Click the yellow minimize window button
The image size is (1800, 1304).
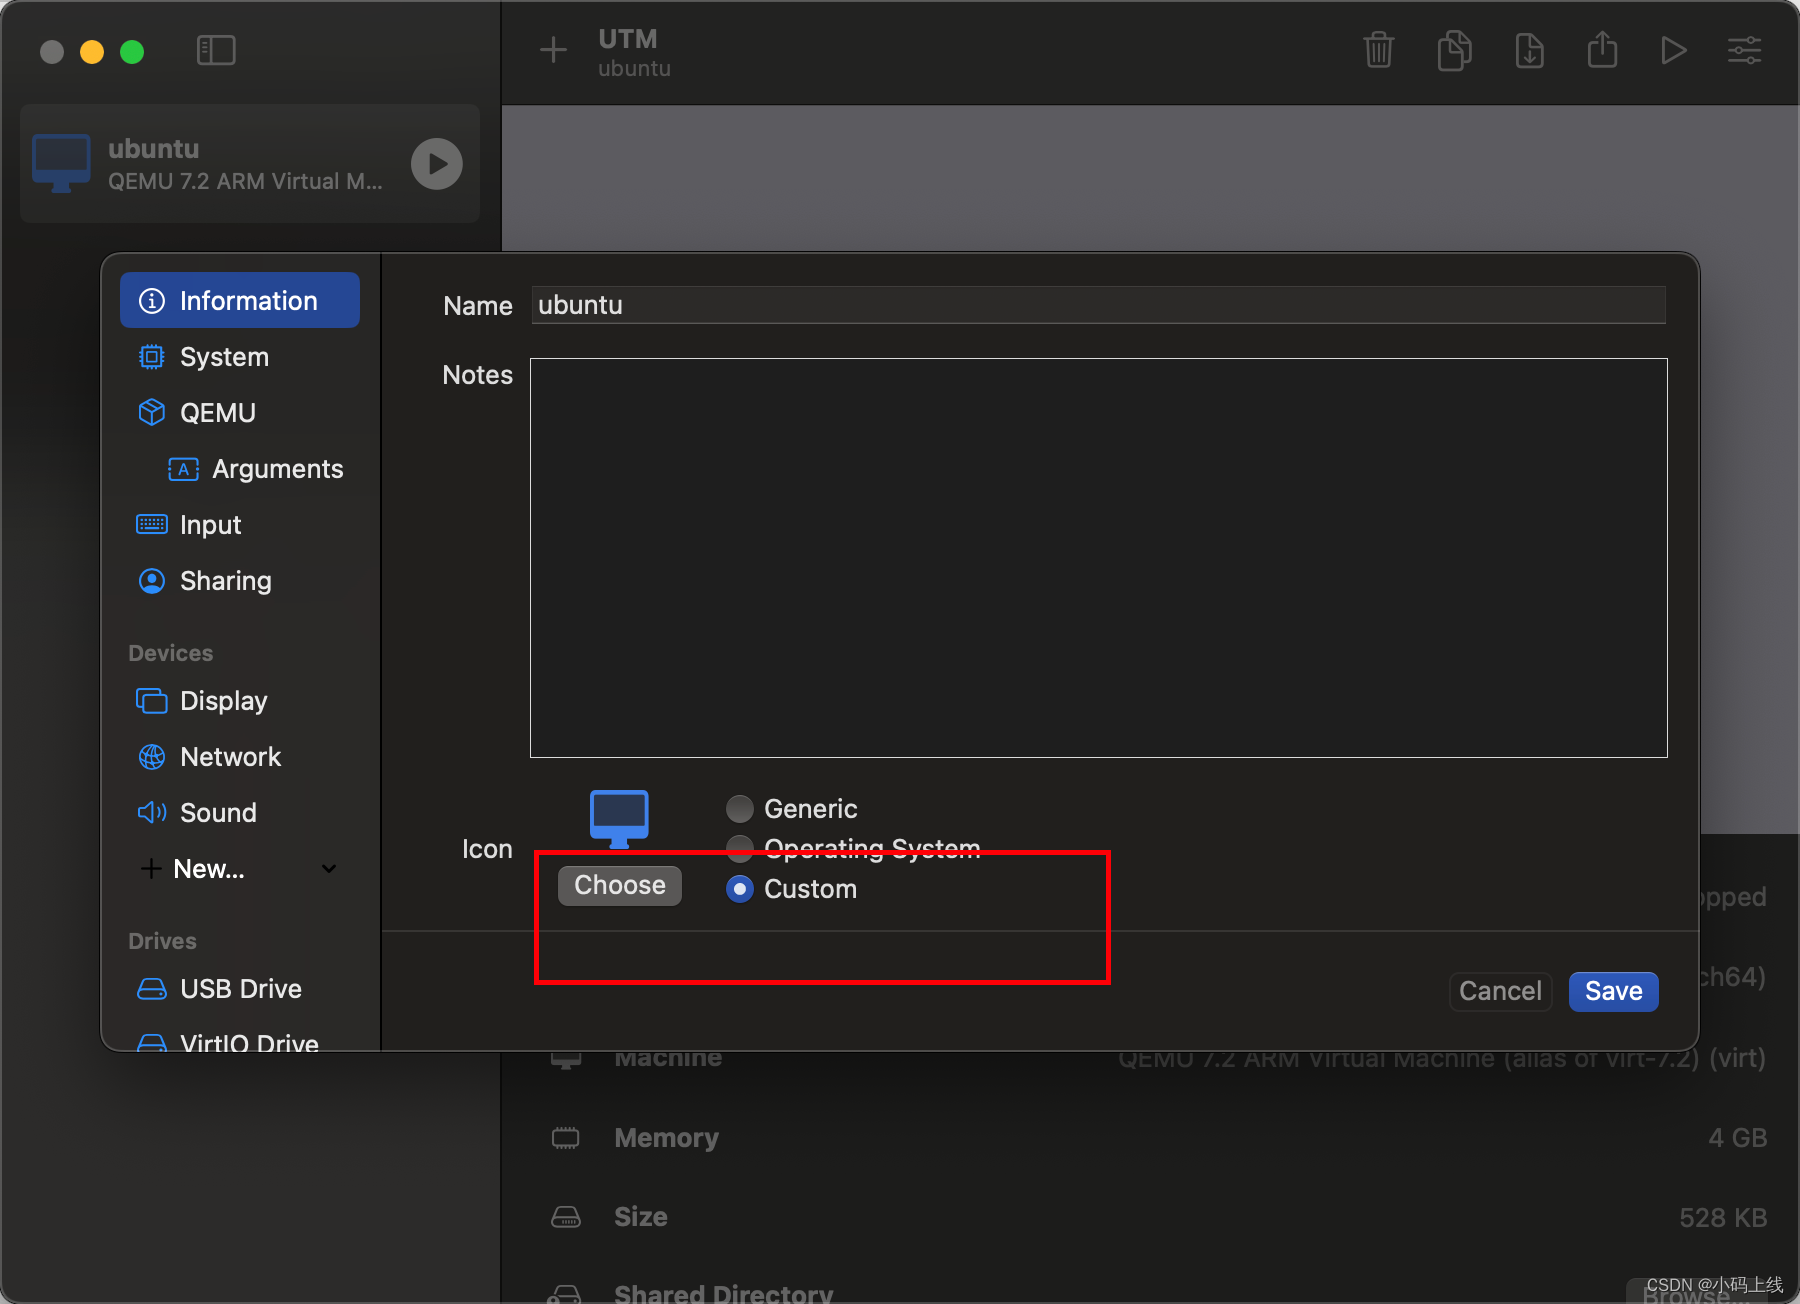(92, 51)
